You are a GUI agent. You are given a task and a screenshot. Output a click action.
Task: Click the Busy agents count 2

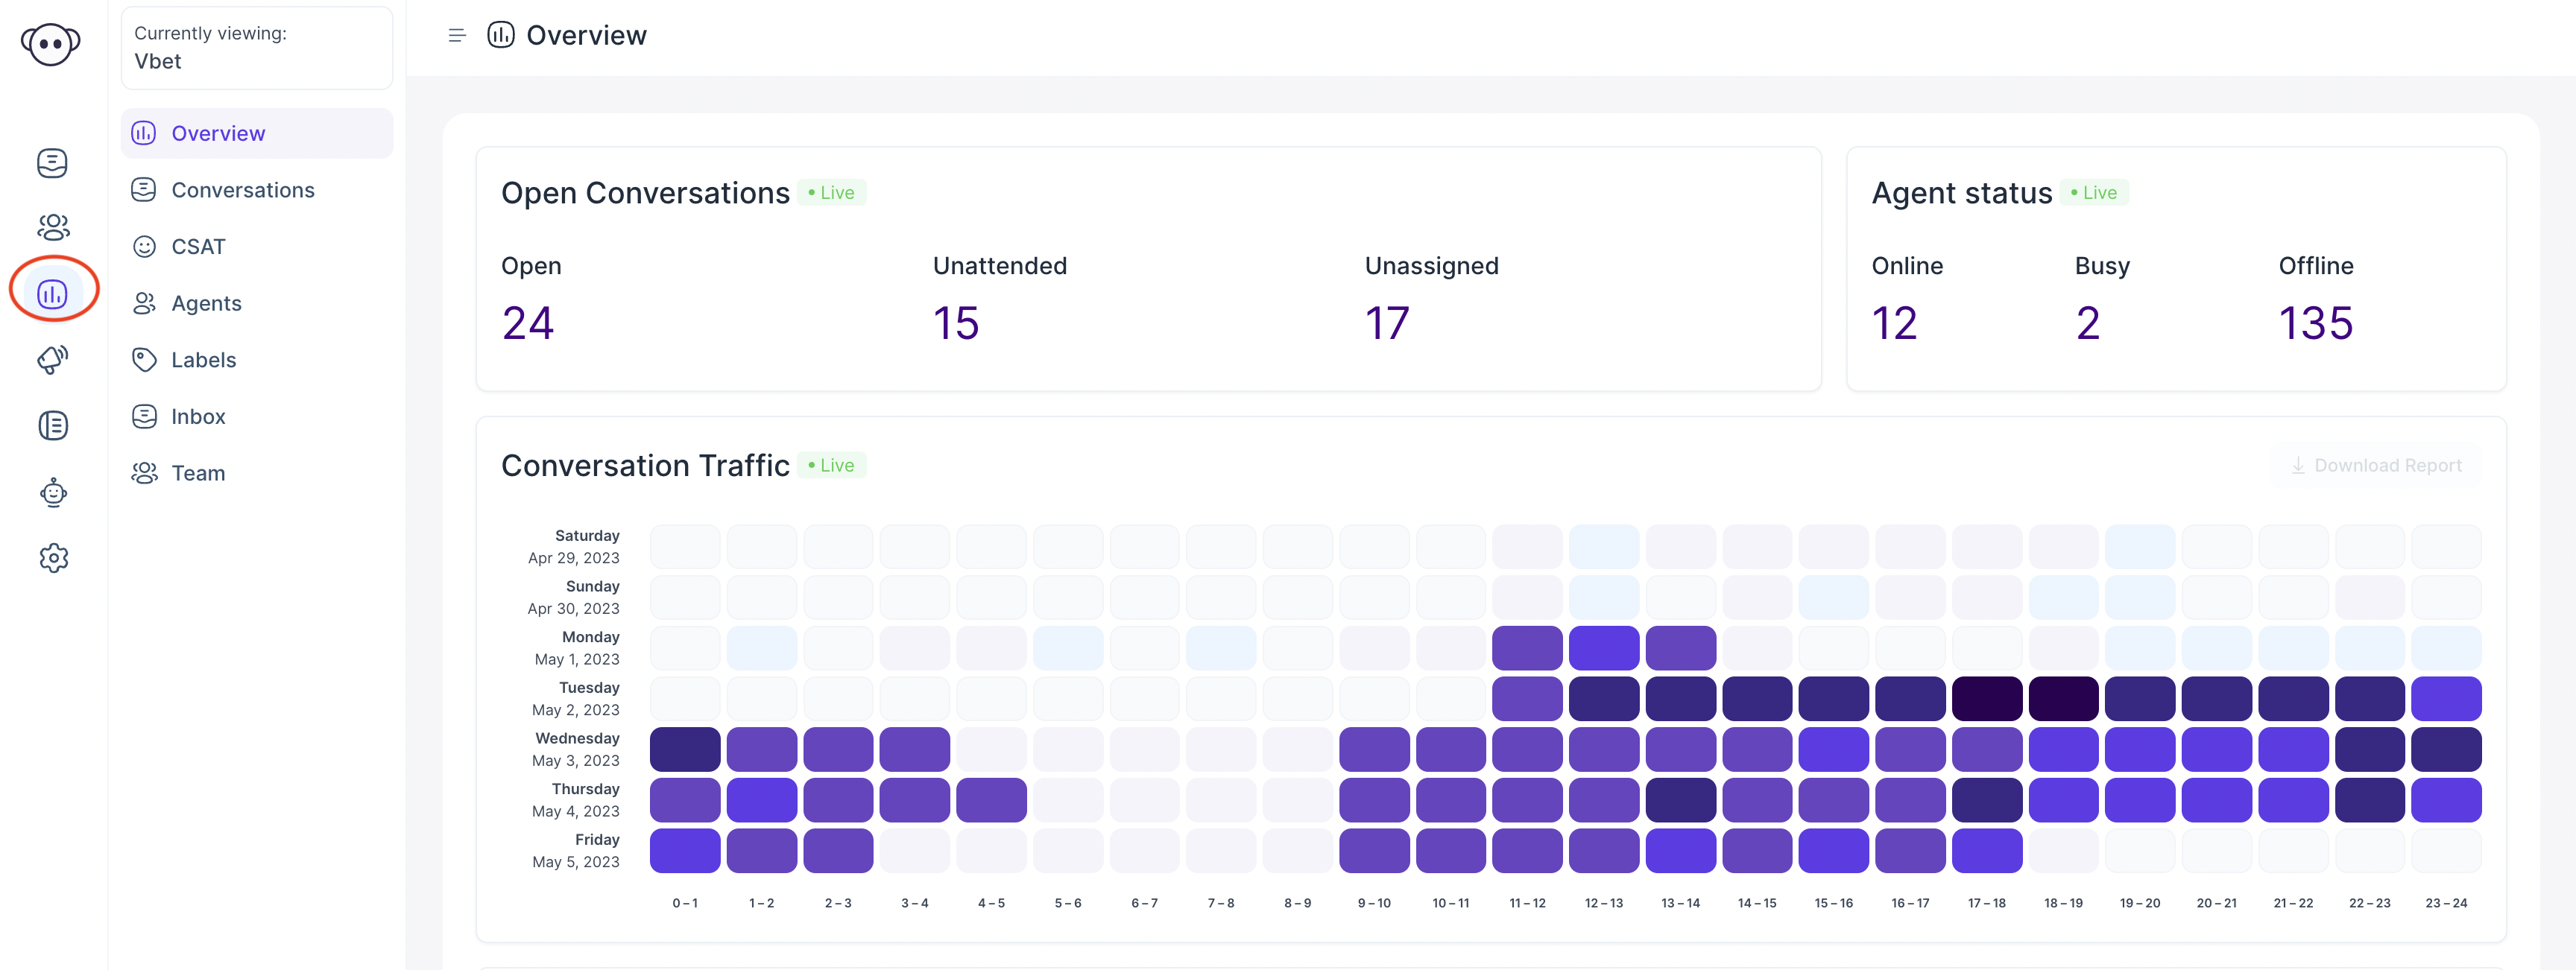[x=2088, y=323]
